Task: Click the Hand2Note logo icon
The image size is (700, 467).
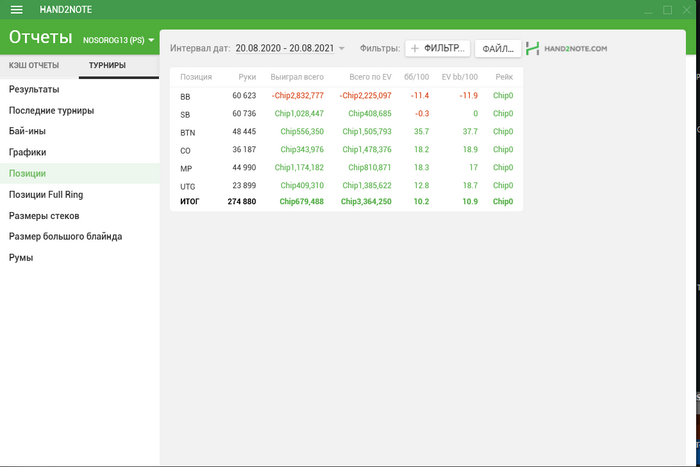Action: 533,49
